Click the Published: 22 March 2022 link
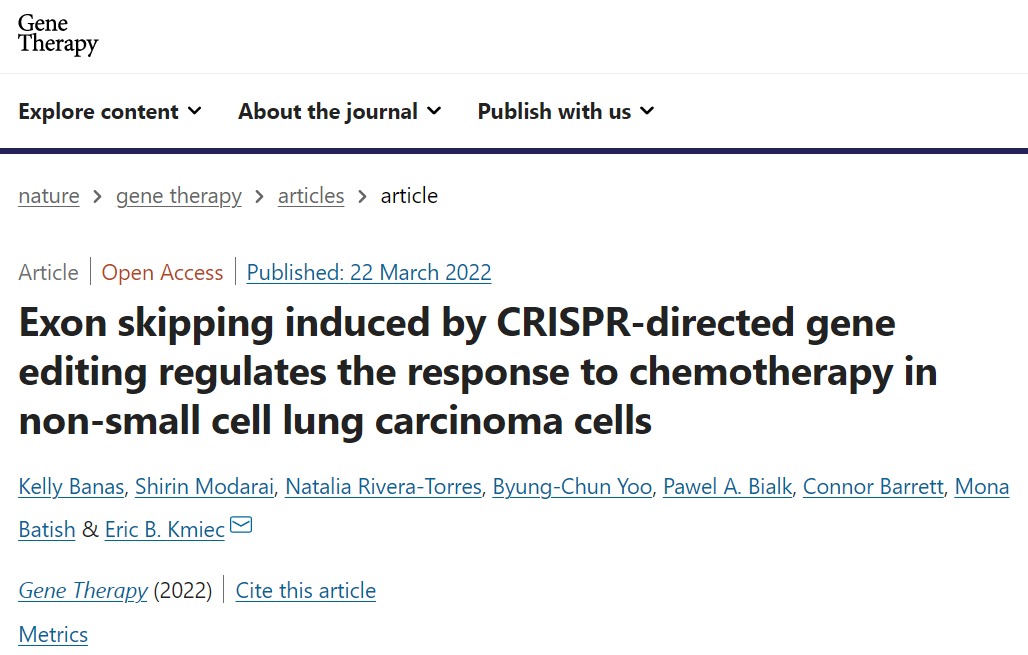 pyautogui.click(x=369, y=272)
